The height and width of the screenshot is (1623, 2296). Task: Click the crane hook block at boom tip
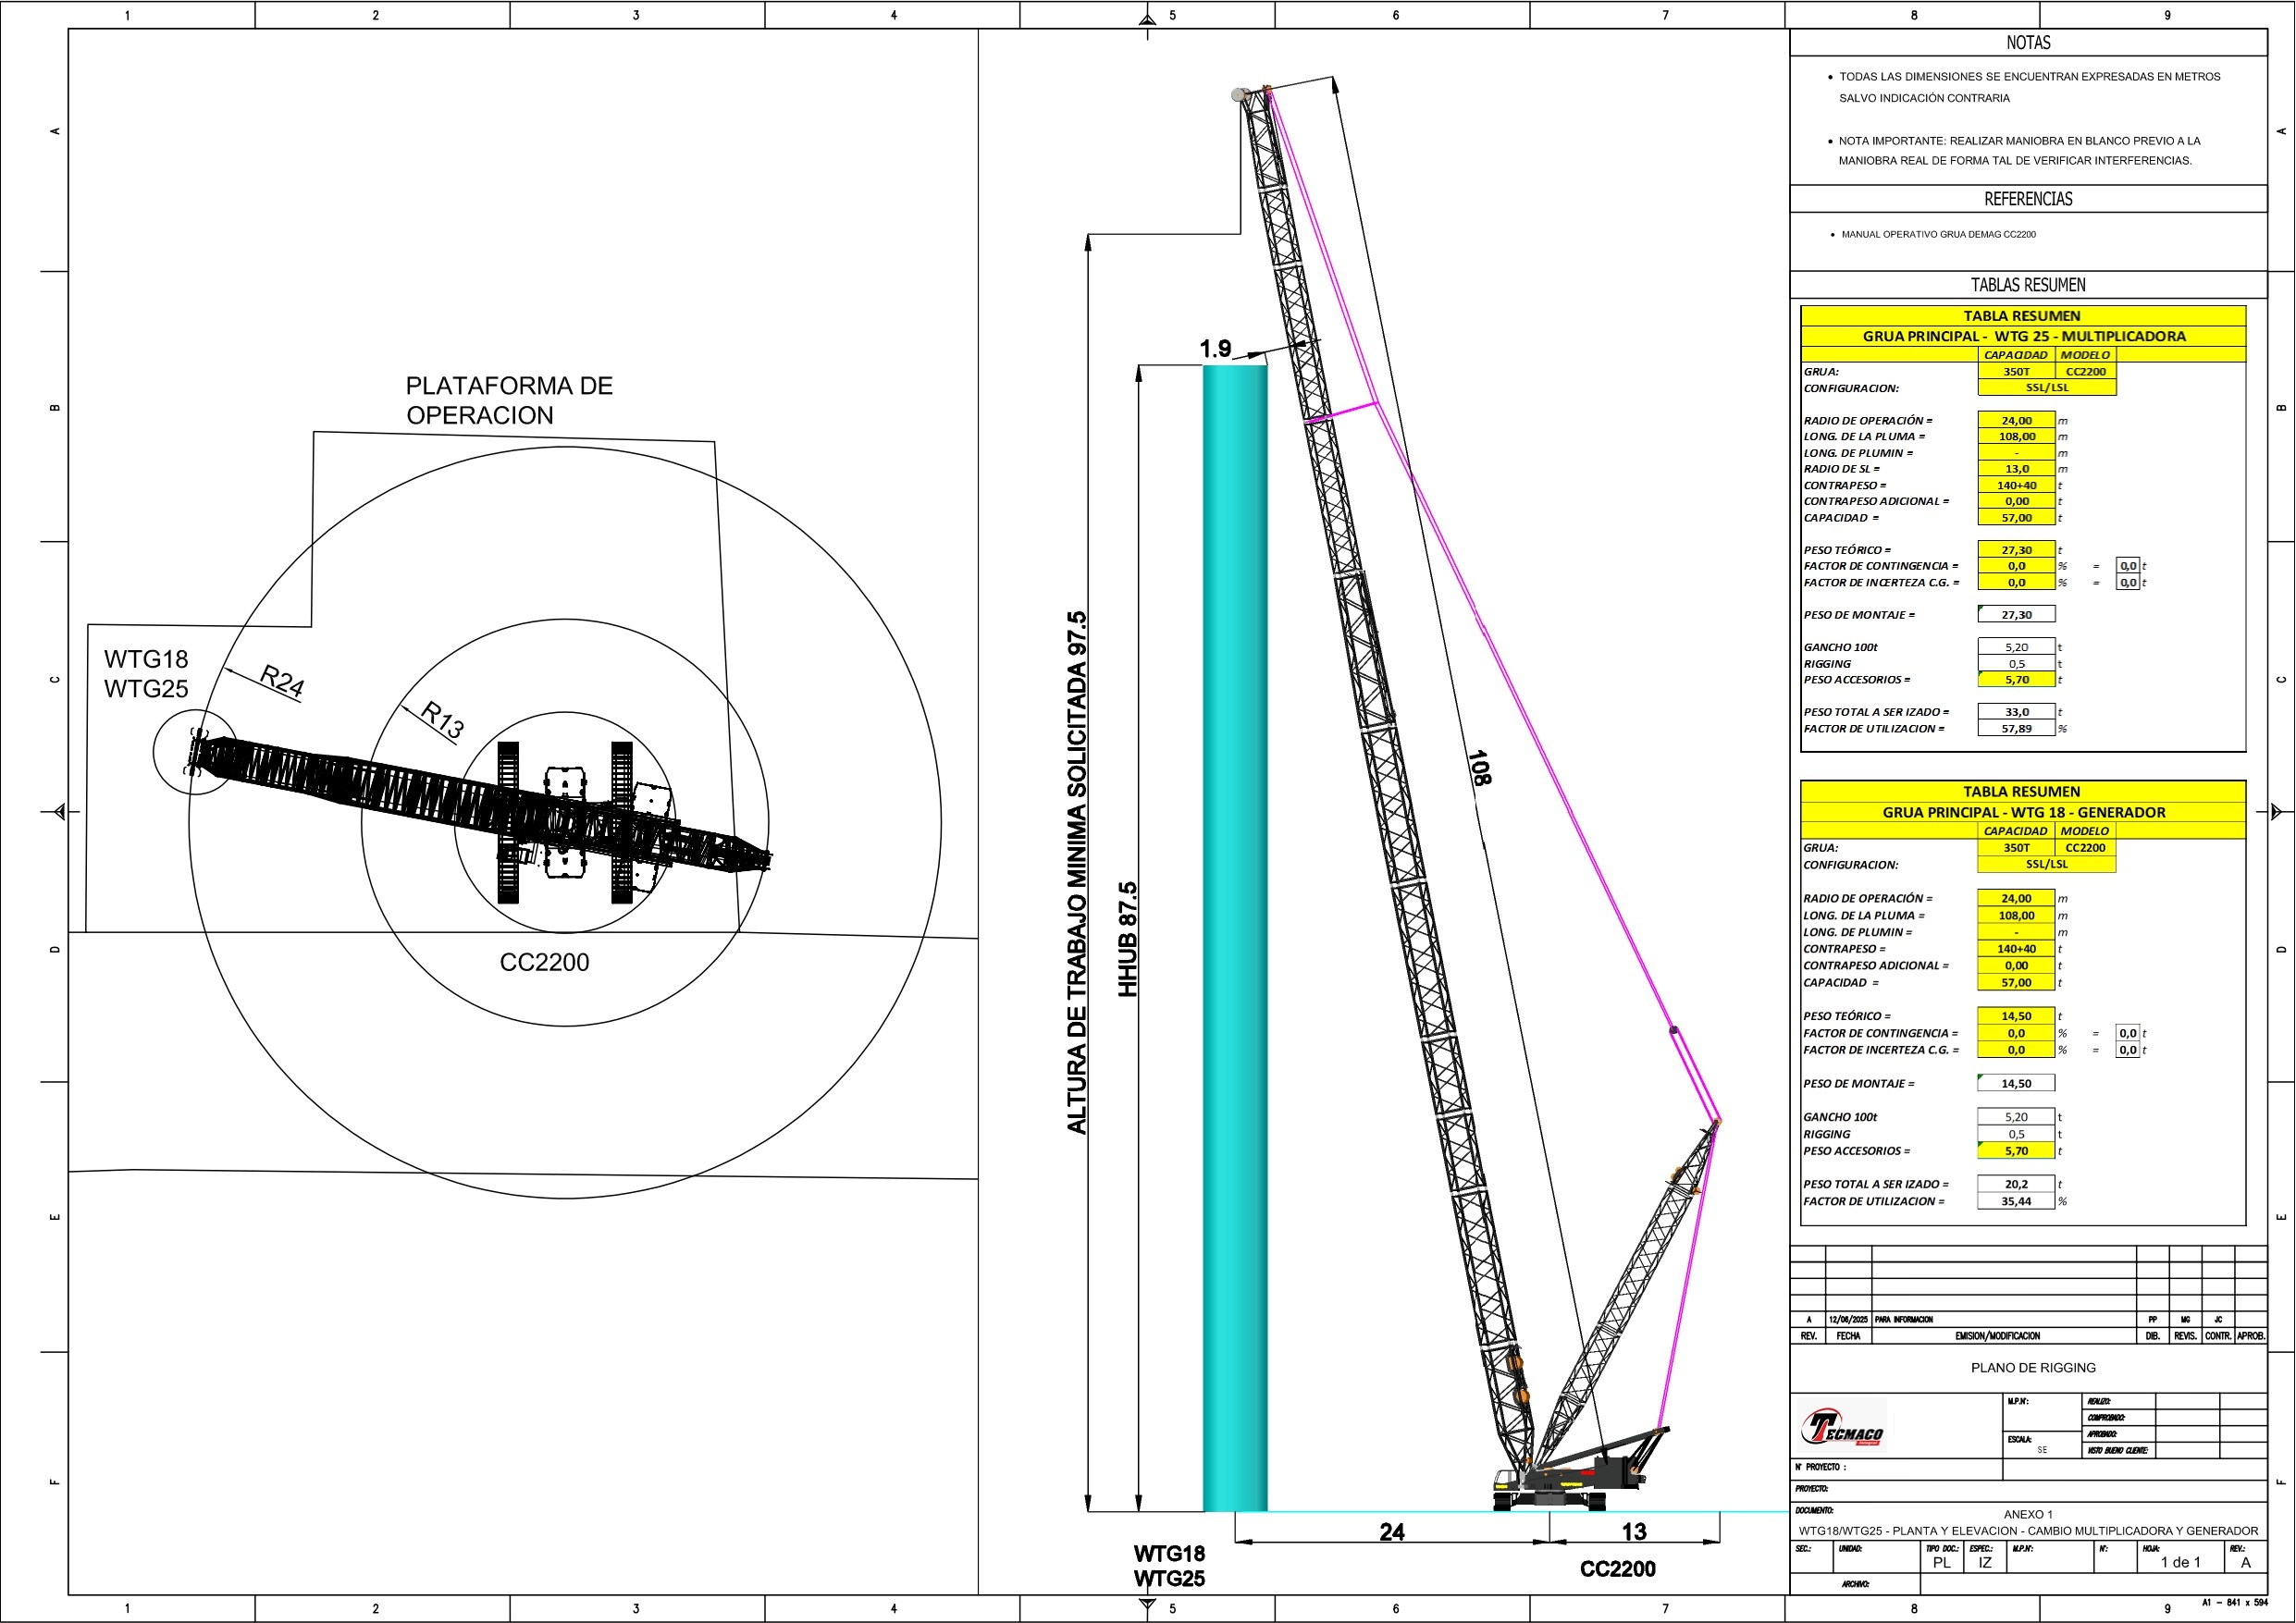tap(1239, 95)
